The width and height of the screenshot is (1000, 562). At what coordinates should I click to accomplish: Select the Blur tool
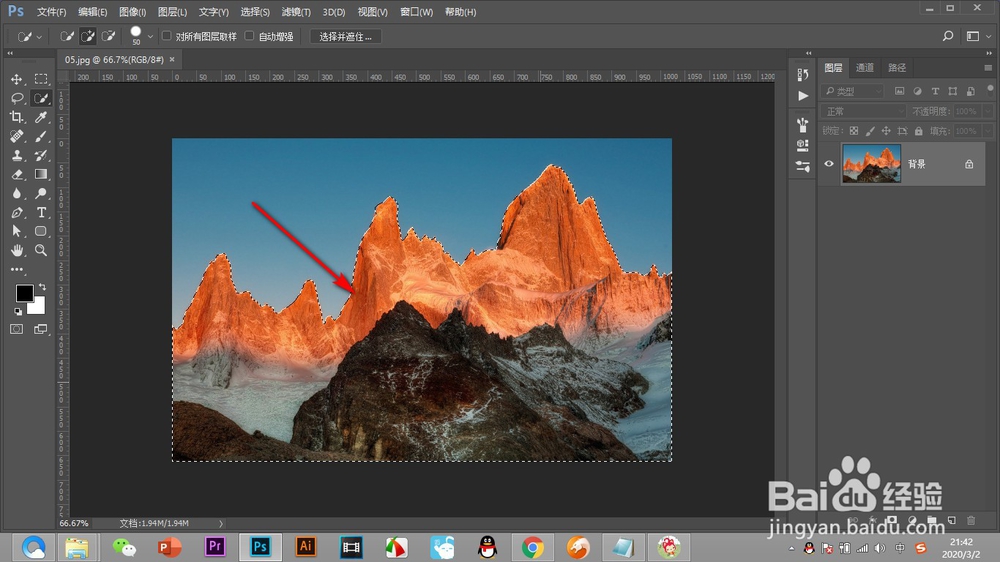[17, 193]
